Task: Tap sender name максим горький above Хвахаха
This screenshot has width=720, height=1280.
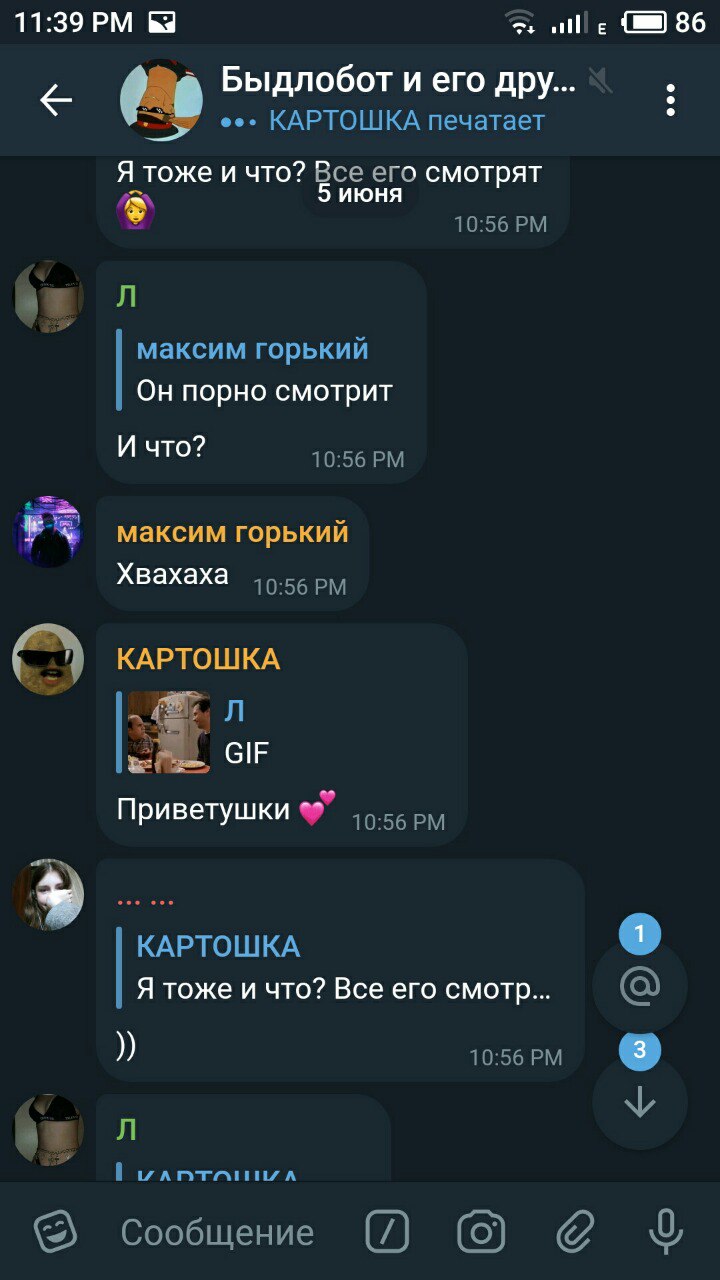Action: 233,532
